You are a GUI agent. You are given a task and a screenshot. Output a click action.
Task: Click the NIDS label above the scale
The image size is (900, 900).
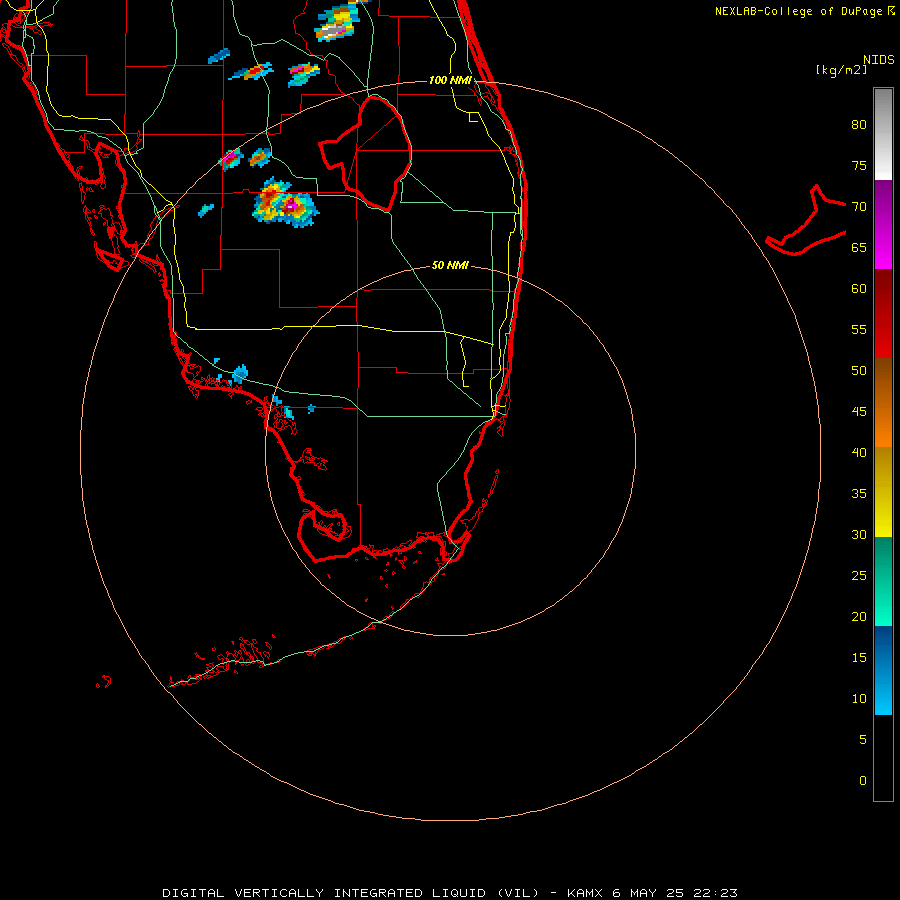click(x=879, y=60)
